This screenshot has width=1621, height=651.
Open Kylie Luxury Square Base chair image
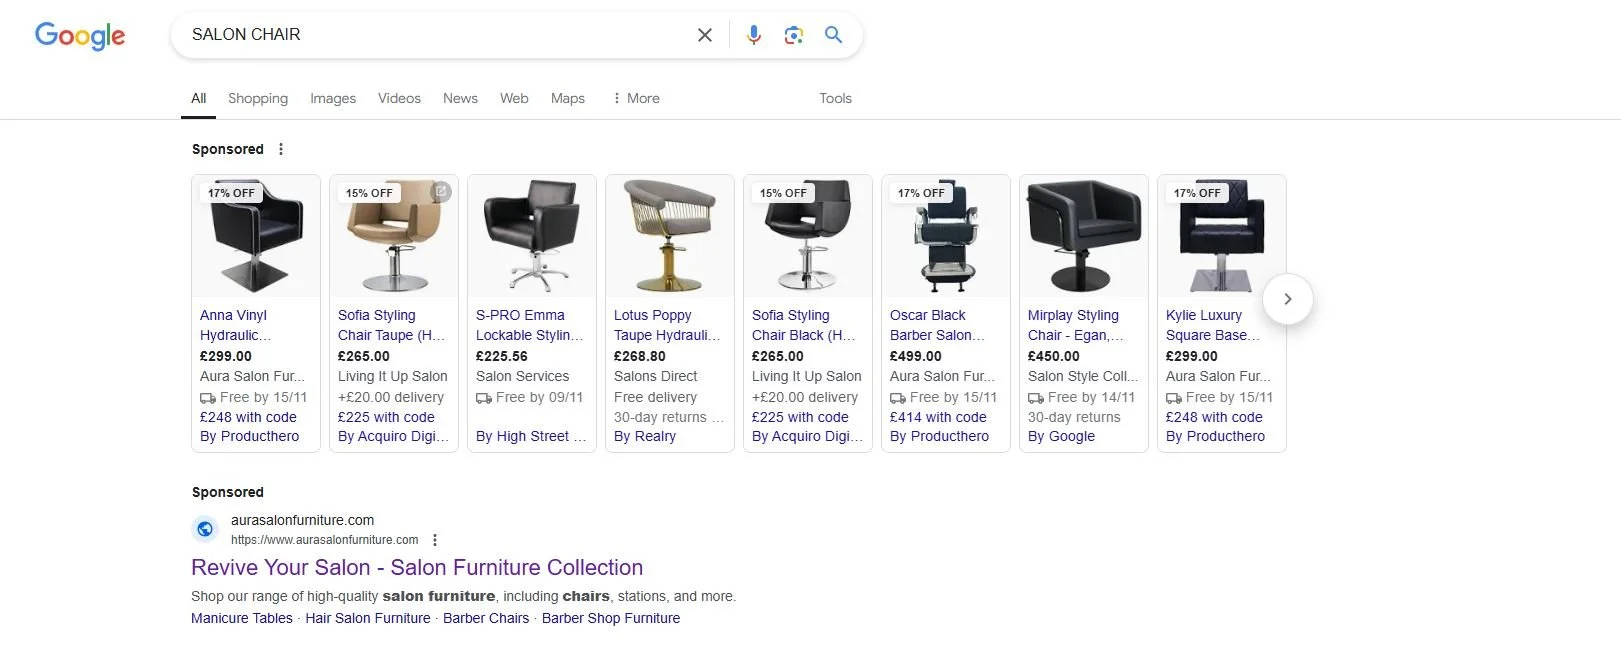(1222, 236)
